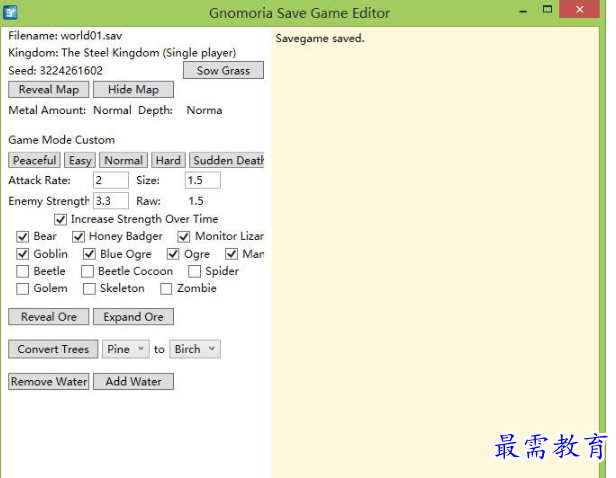Minimize the Save Game Editor window
Screen dimensions: 616x478
(523, 11)
